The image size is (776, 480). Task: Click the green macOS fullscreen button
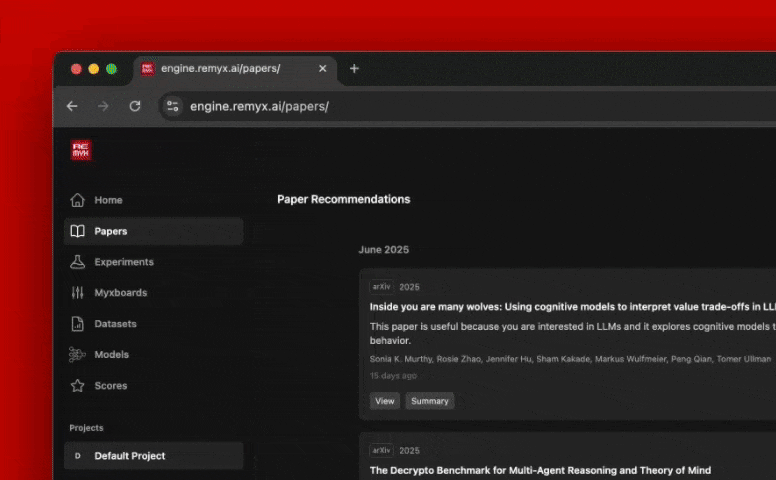pos(111,69)
